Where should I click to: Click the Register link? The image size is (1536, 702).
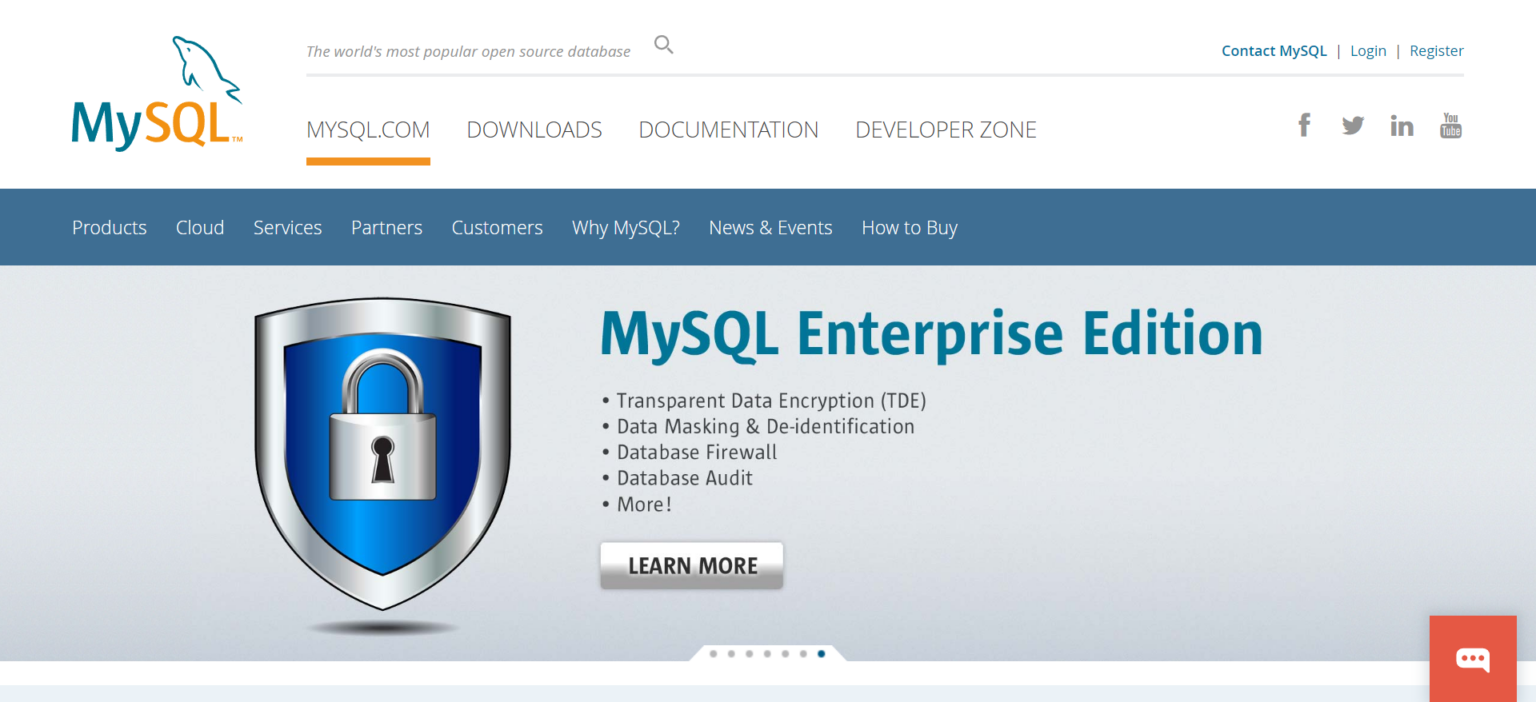point(1436,50)
